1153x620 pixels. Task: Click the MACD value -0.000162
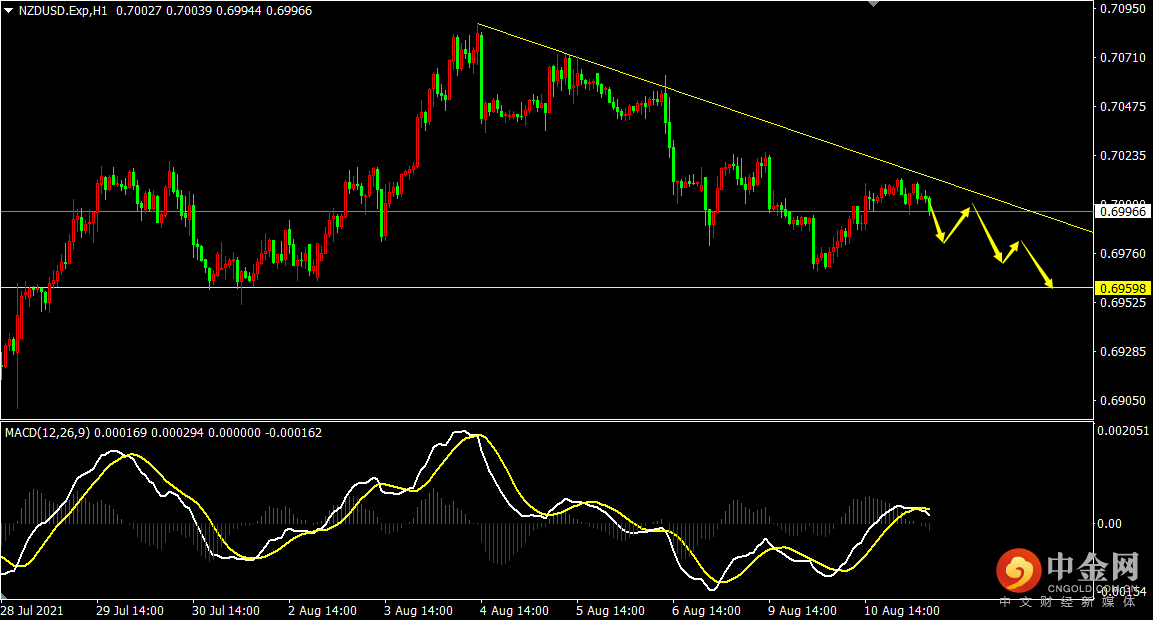tap(293, 433)
